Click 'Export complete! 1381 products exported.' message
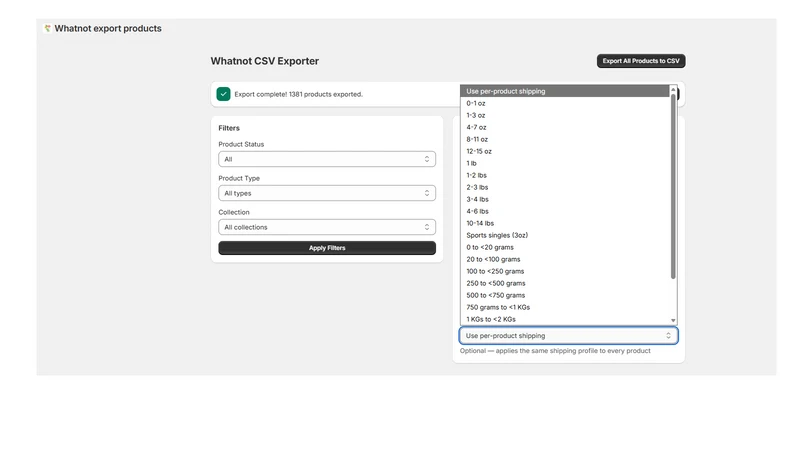Screen dimensions: 800x450 298,94
